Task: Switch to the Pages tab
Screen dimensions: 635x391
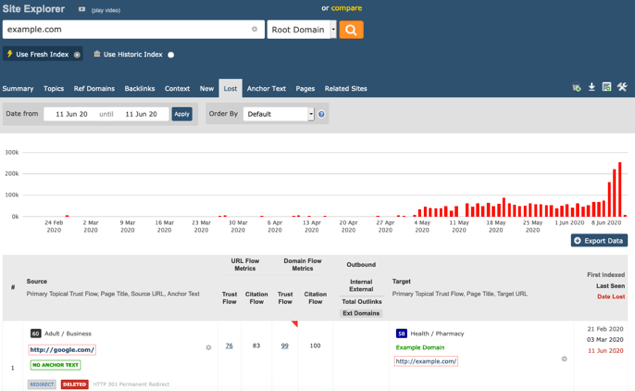Action: 305,88
